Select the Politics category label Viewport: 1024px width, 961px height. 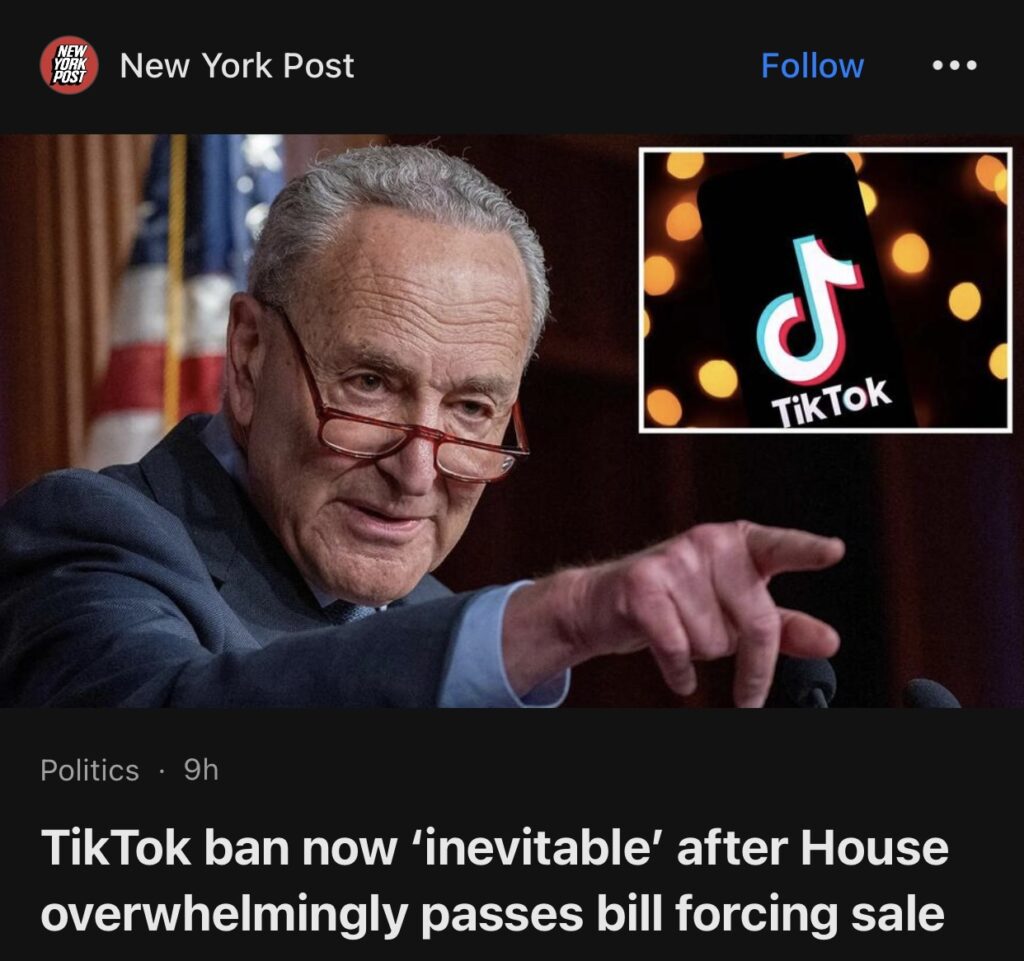pos(89,770)
